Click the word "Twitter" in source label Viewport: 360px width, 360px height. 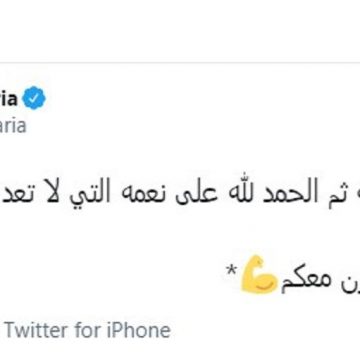[36, 331]
